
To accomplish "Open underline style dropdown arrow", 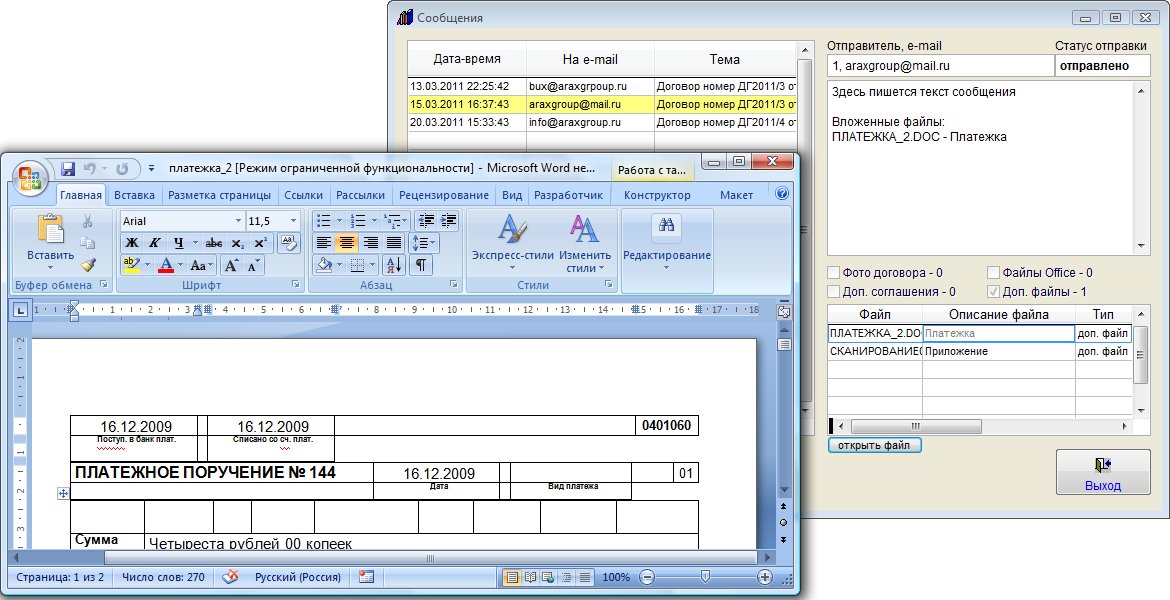I will tap(195, 243).
